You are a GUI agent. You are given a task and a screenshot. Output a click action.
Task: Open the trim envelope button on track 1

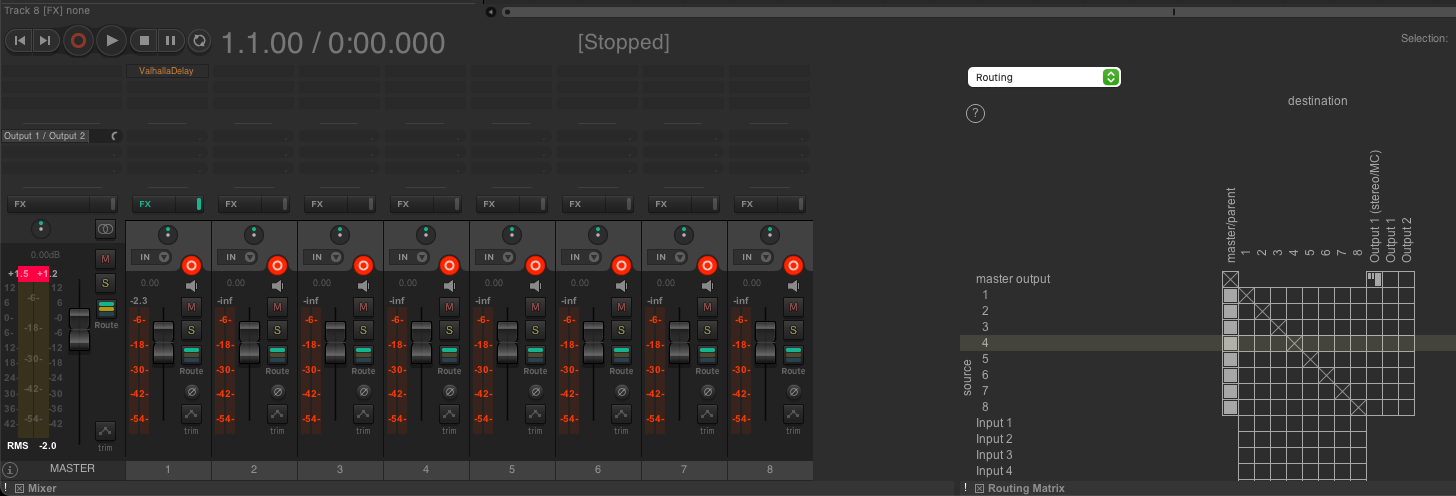click(x=191, y=413)
